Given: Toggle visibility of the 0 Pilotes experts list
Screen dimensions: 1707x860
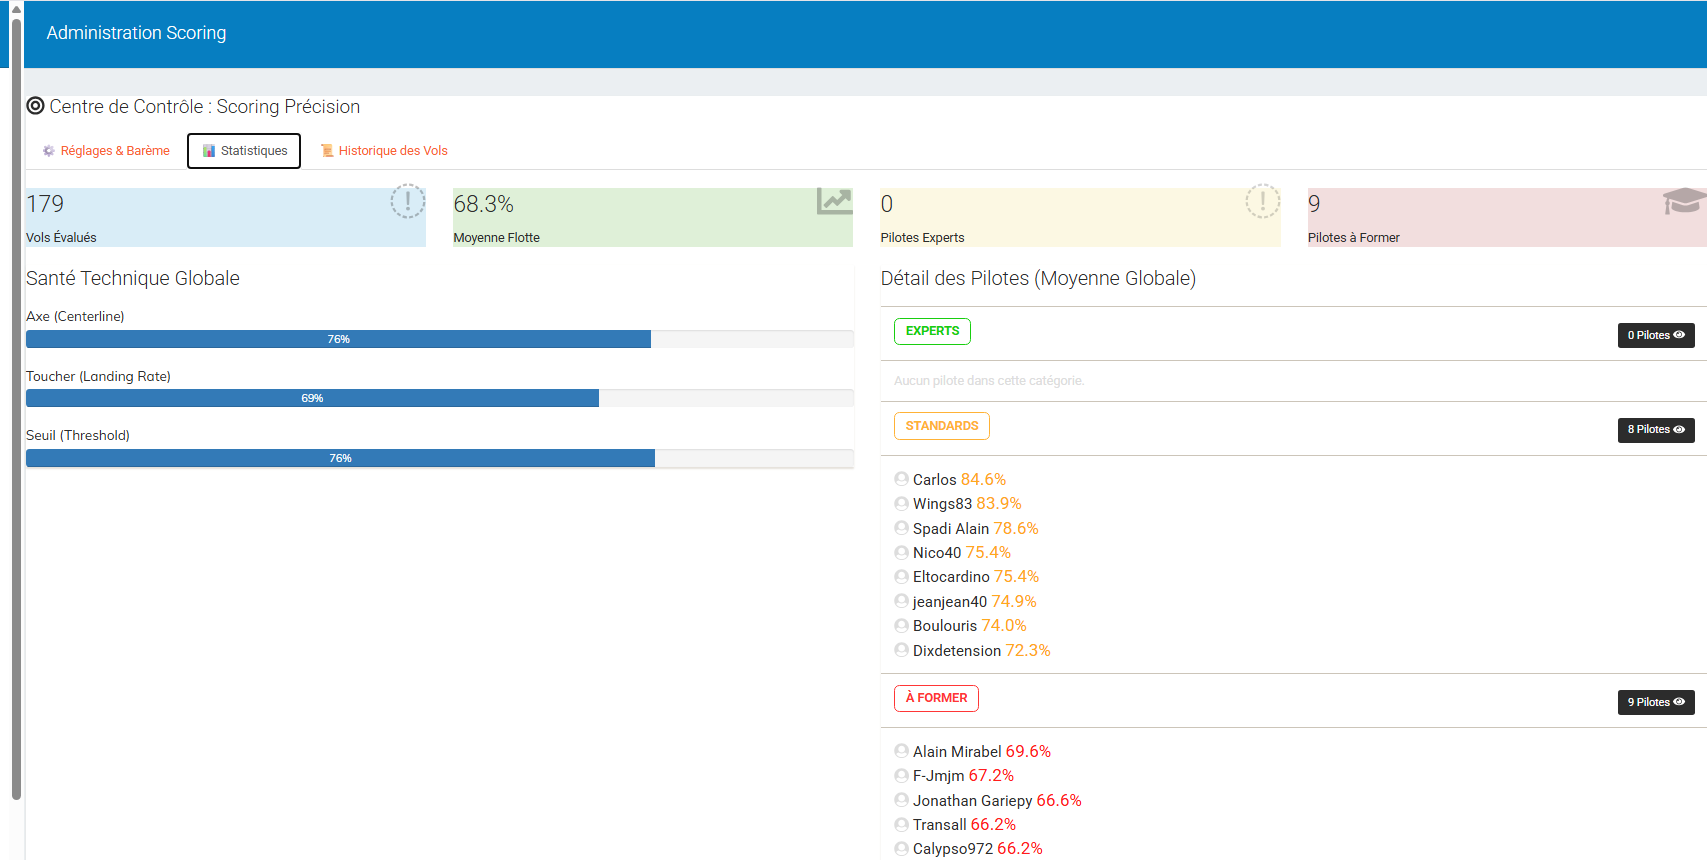Looking at the screenshot, I should (x=1656, y=335).
